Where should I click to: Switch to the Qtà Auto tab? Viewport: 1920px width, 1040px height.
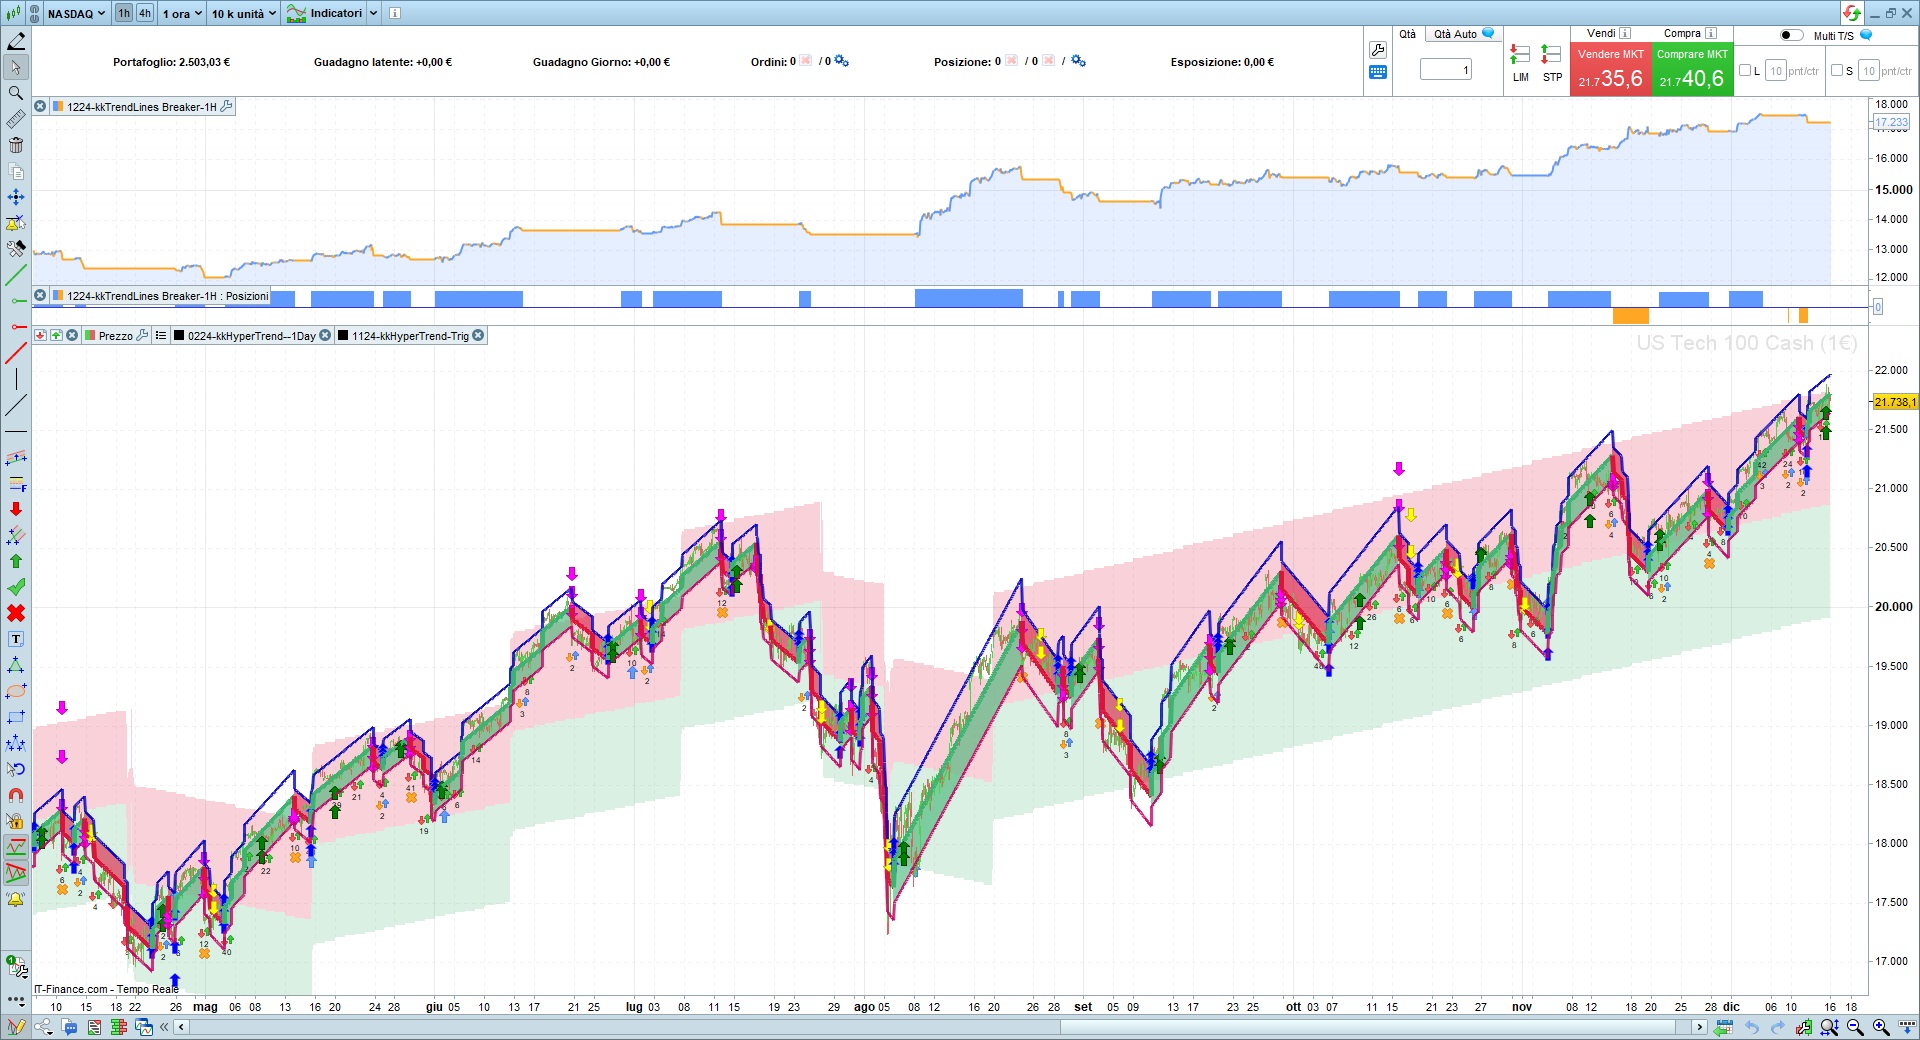(1464, 34)
